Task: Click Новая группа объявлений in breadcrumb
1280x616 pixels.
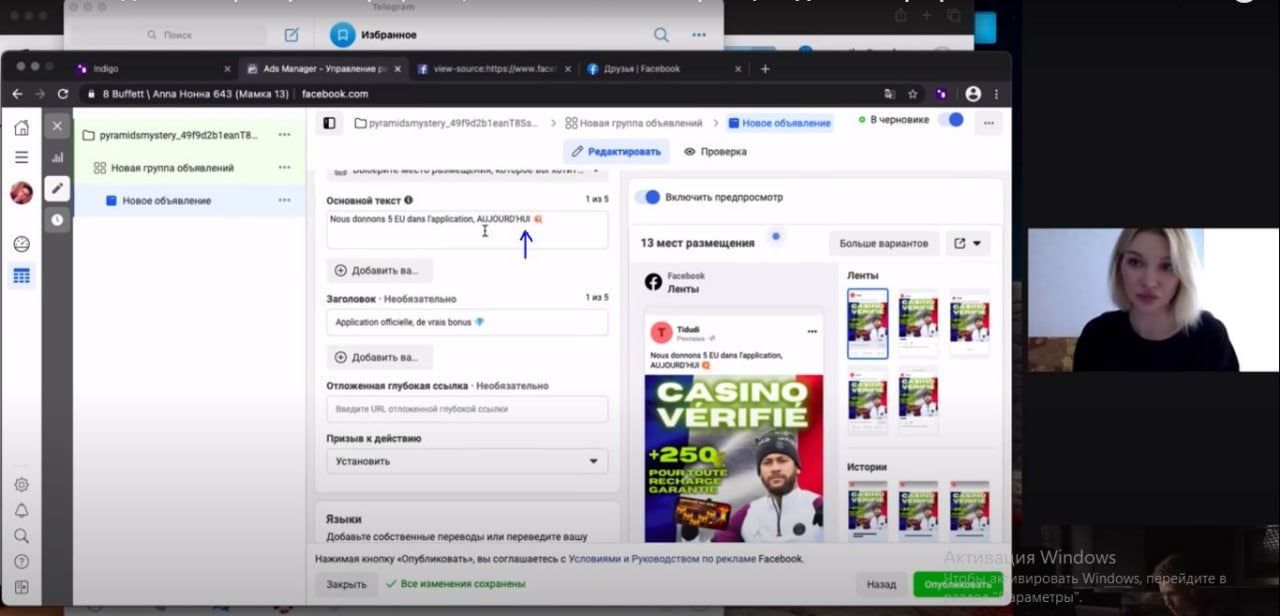Action: point(633,123)
